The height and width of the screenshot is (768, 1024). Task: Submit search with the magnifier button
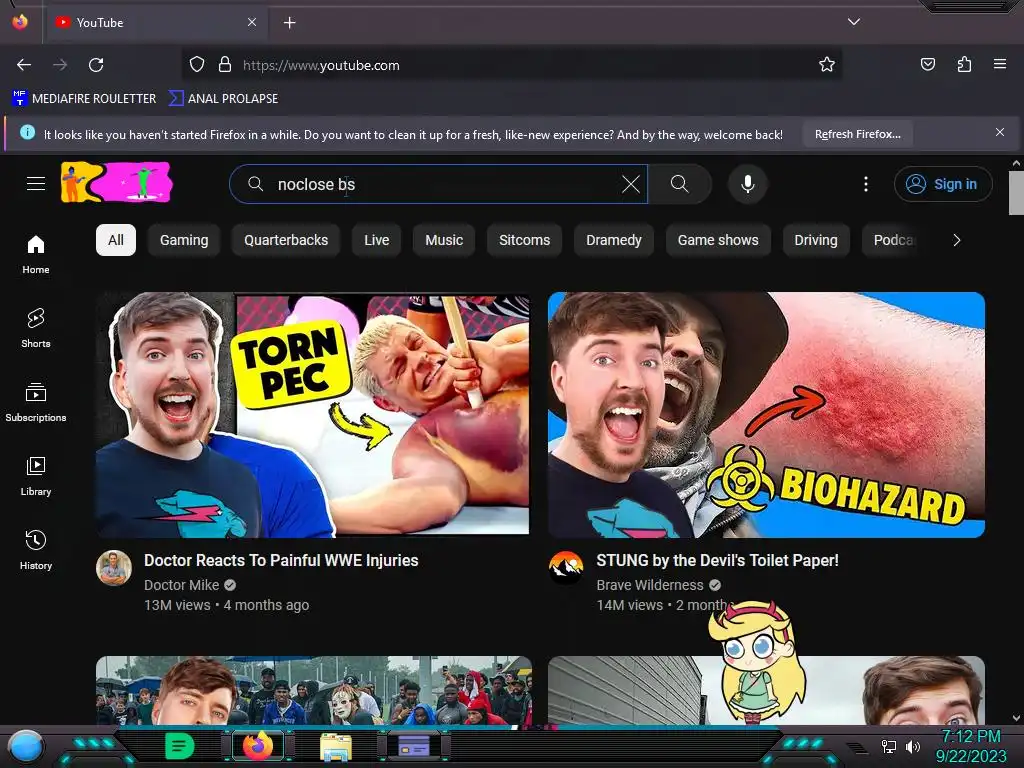(x=679, y=184)
